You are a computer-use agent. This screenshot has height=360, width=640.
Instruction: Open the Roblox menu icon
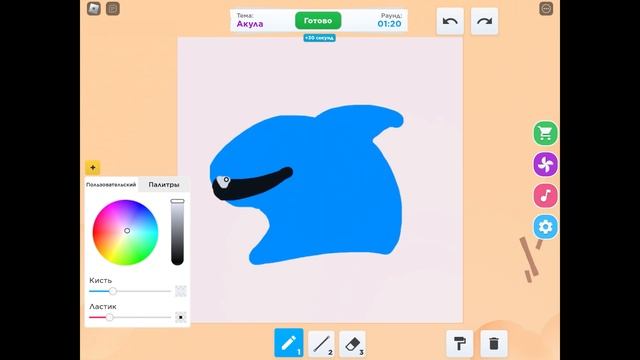[94, 9]
